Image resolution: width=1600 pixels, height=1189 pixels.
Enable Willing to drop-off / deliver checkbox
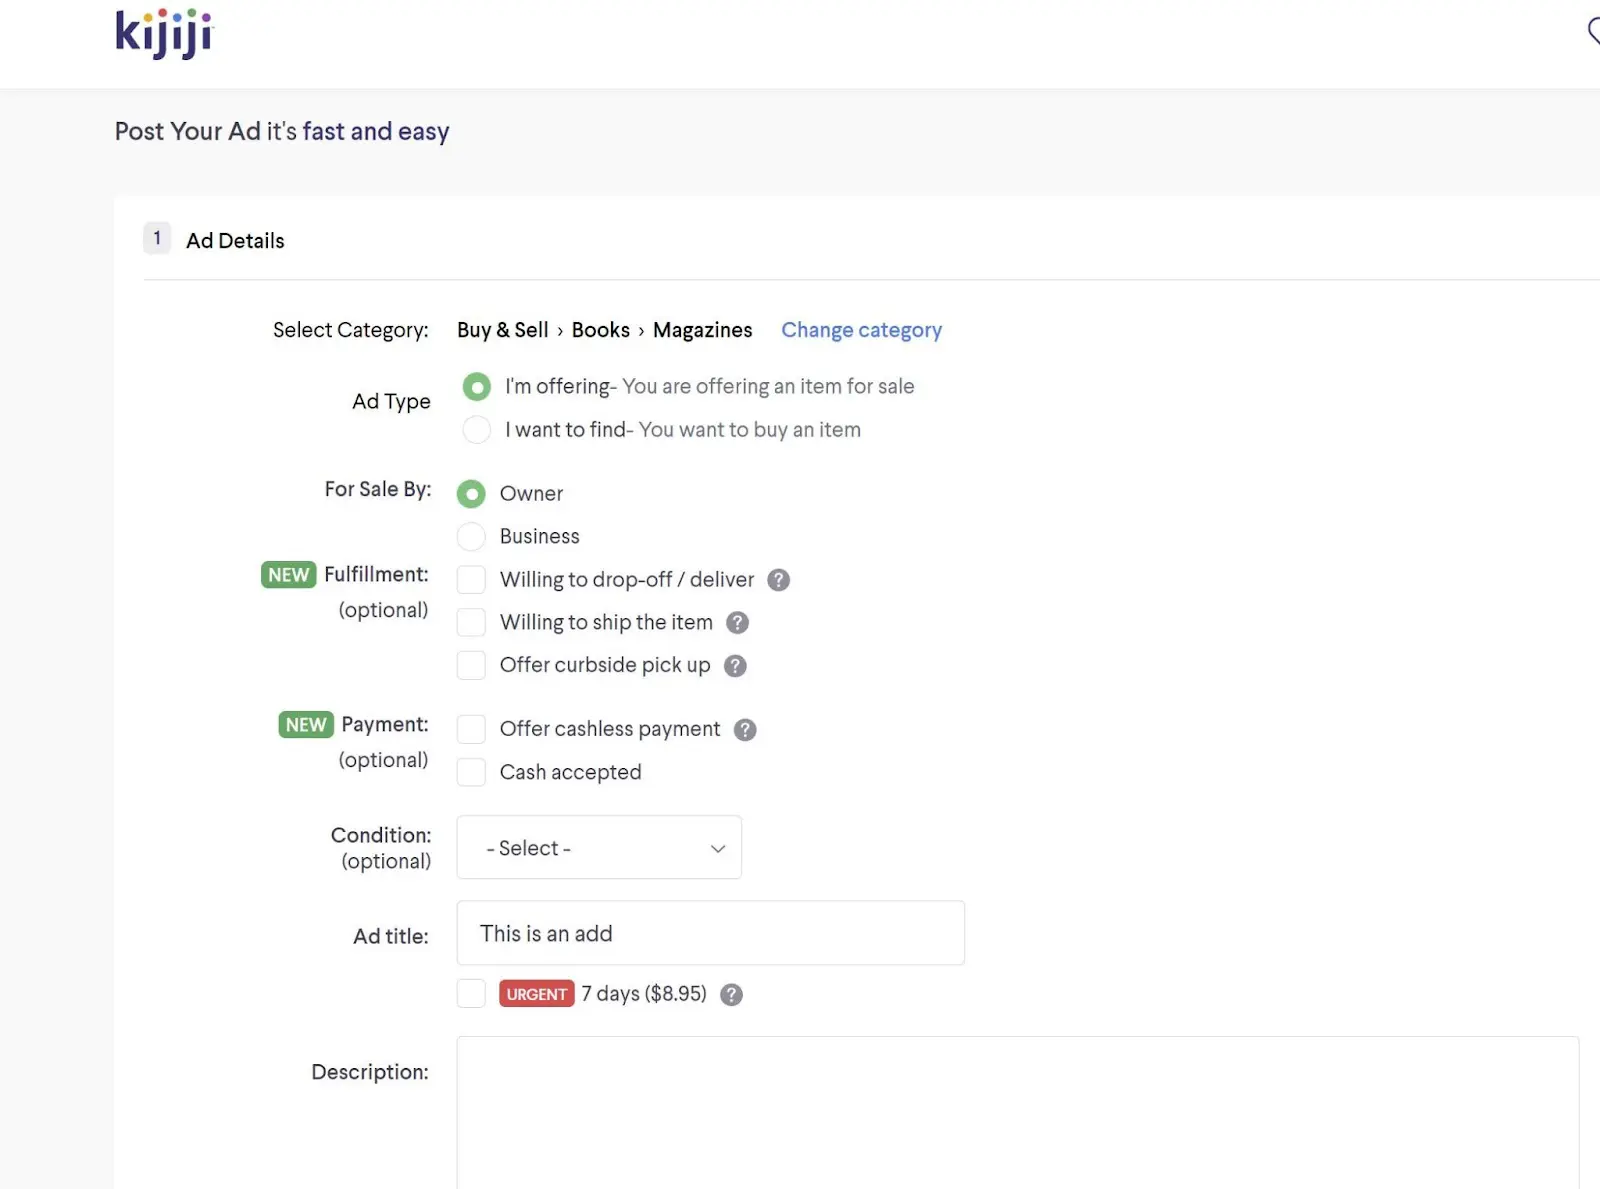tap(471, 580)
